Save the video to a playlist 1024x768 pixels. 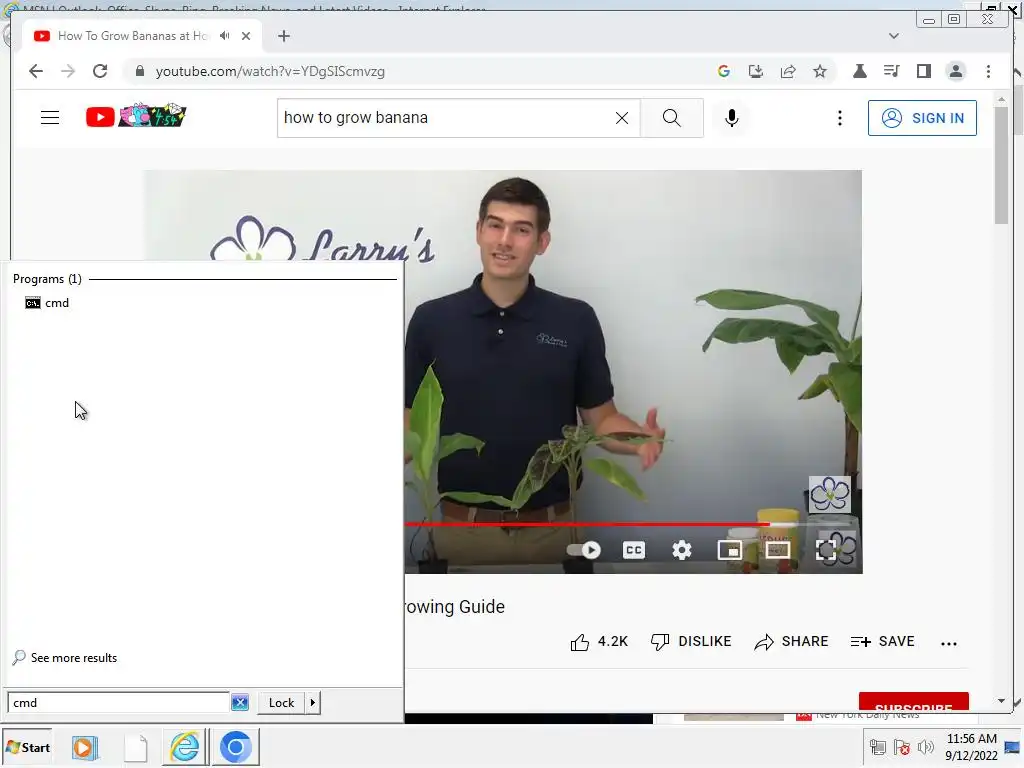[x=882, y=642]
